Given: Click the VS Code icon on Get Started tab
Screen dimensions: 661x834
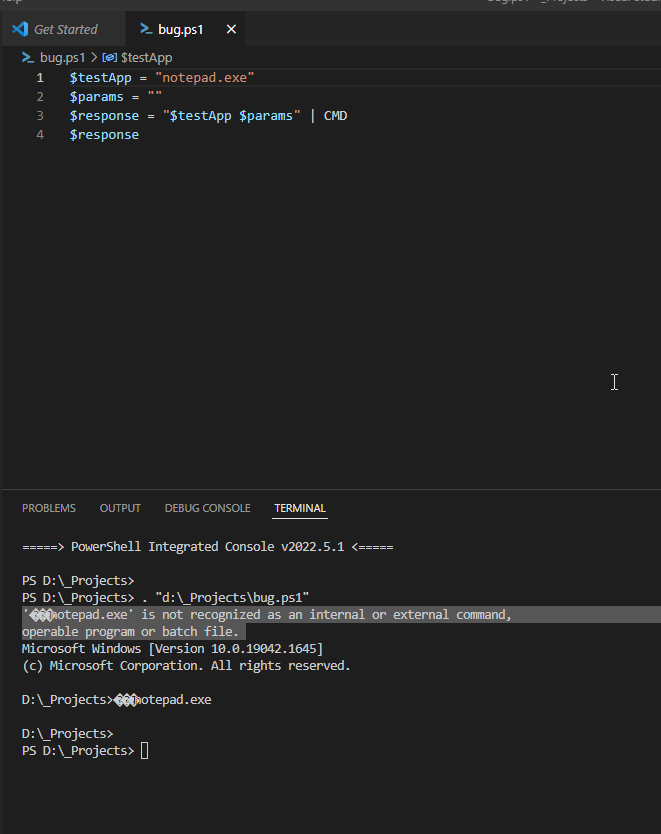Looking at the screenshot, I should coord(20,29).
